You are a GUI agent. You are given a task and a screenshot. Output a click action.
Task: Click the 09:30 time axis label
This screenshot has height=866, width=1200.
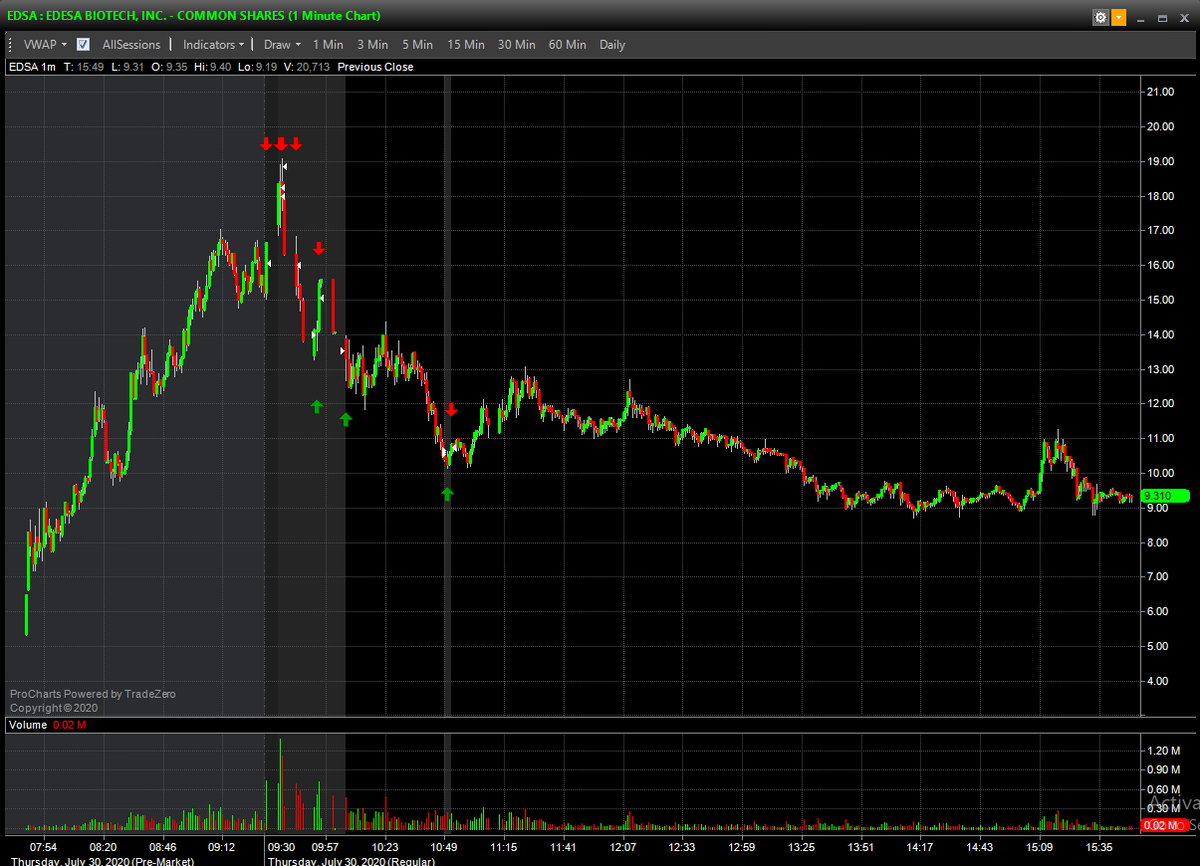coord(281,847)
